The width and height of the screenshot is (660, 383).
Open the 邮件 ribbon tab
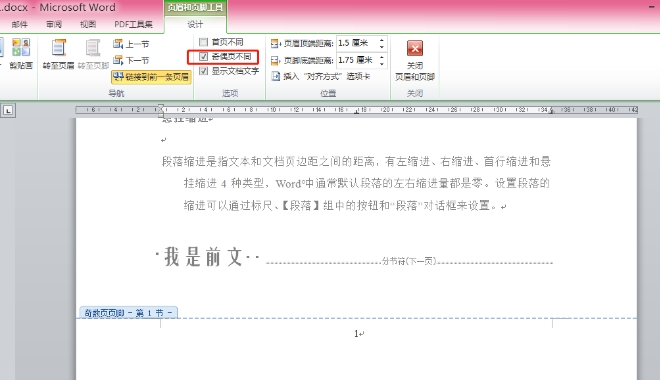(x=20, y=24)
